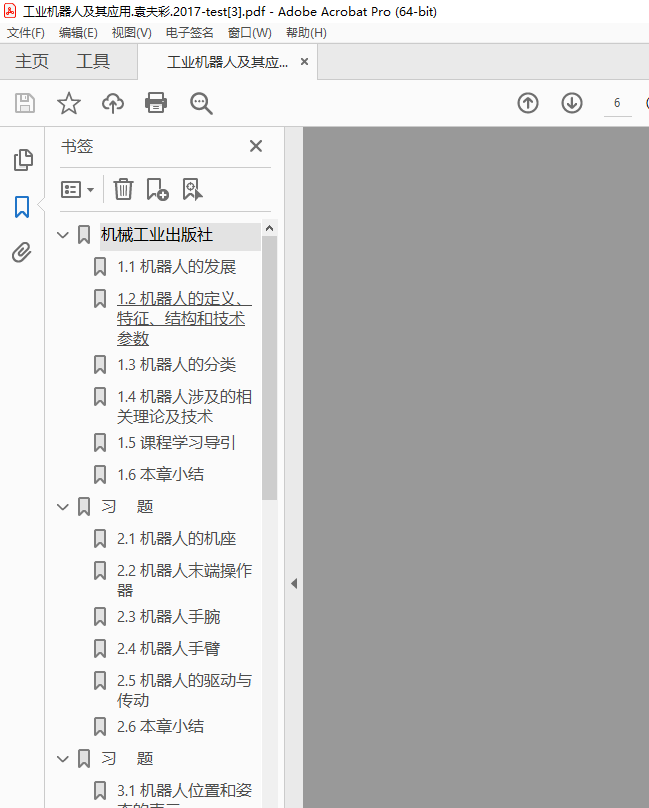Add a new bookmark icon
Viewport: 649px width, 808px height.
pos(157,189)
